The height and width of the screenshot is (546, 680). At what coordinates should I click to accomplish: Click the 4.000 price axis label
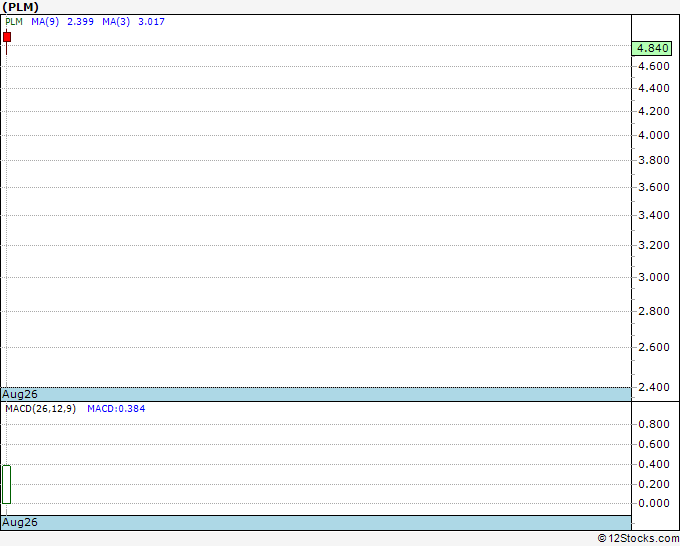click(x=654, y=135)
